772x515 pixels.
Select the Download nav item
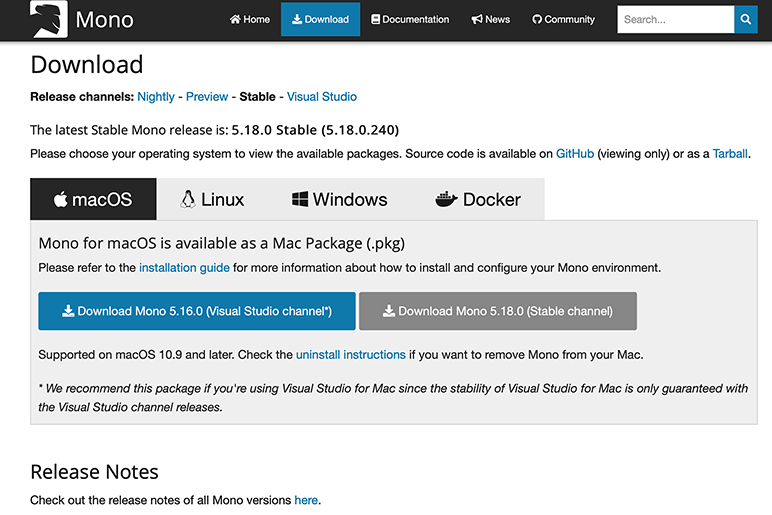(x=320, y=19)
